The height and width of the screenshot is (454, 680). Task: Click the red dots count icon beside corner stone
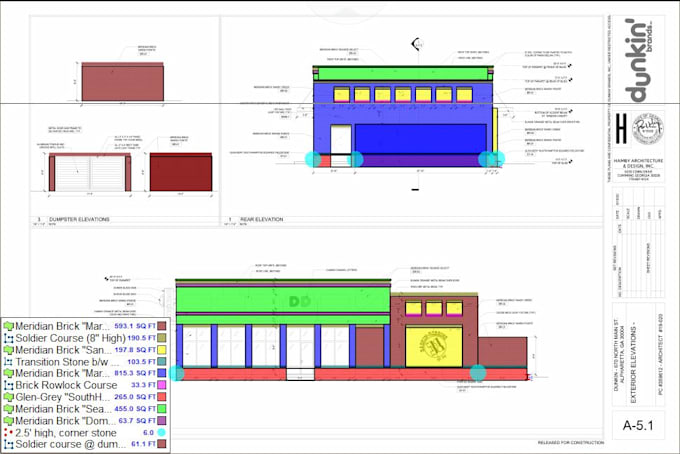8,433
